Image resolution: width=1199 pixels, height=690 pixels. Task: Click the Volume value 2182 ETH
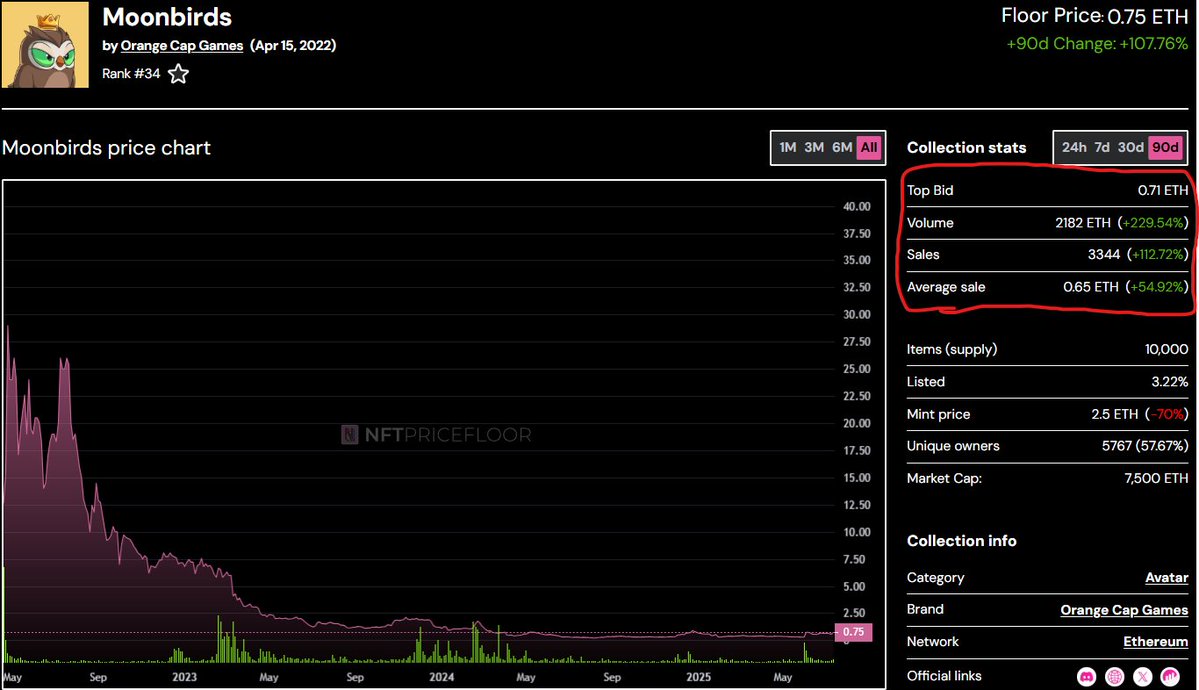1083,223
